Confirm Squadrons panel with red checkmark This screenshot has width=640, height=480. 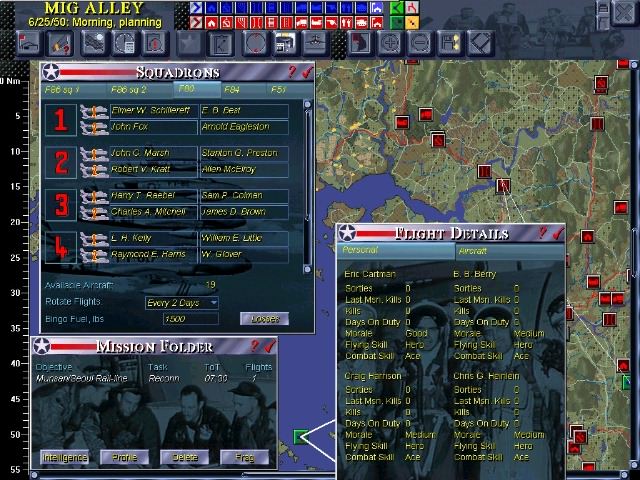pyautogui.click(x=306, y=72)
